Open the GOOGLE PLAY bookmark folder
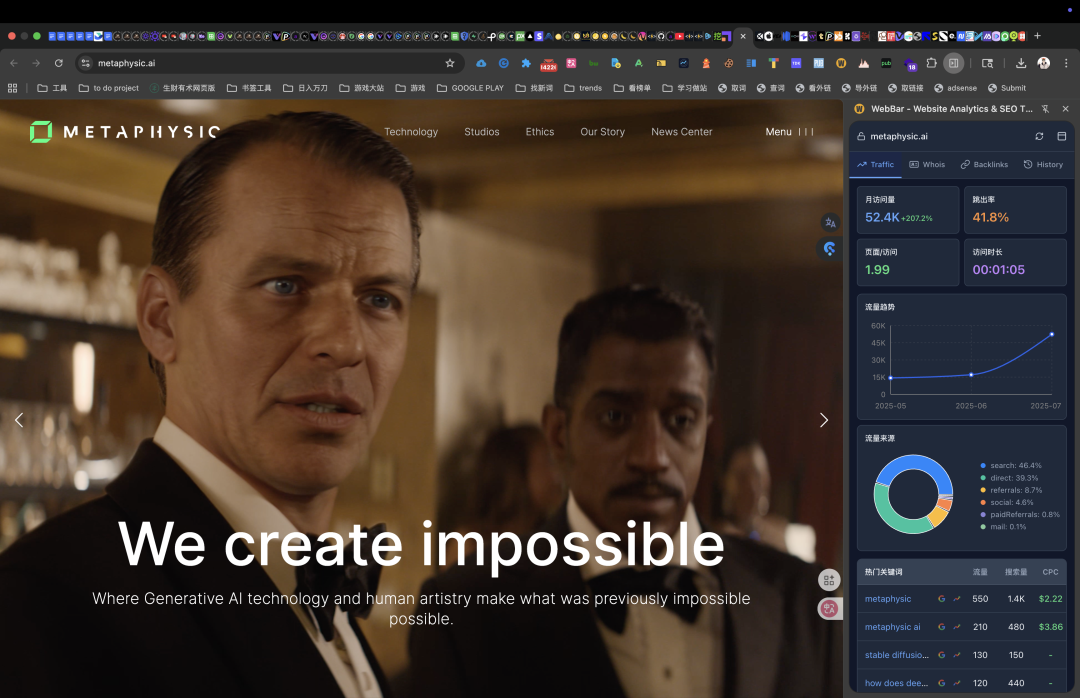Screen dimensions: 1080x698 470,88
